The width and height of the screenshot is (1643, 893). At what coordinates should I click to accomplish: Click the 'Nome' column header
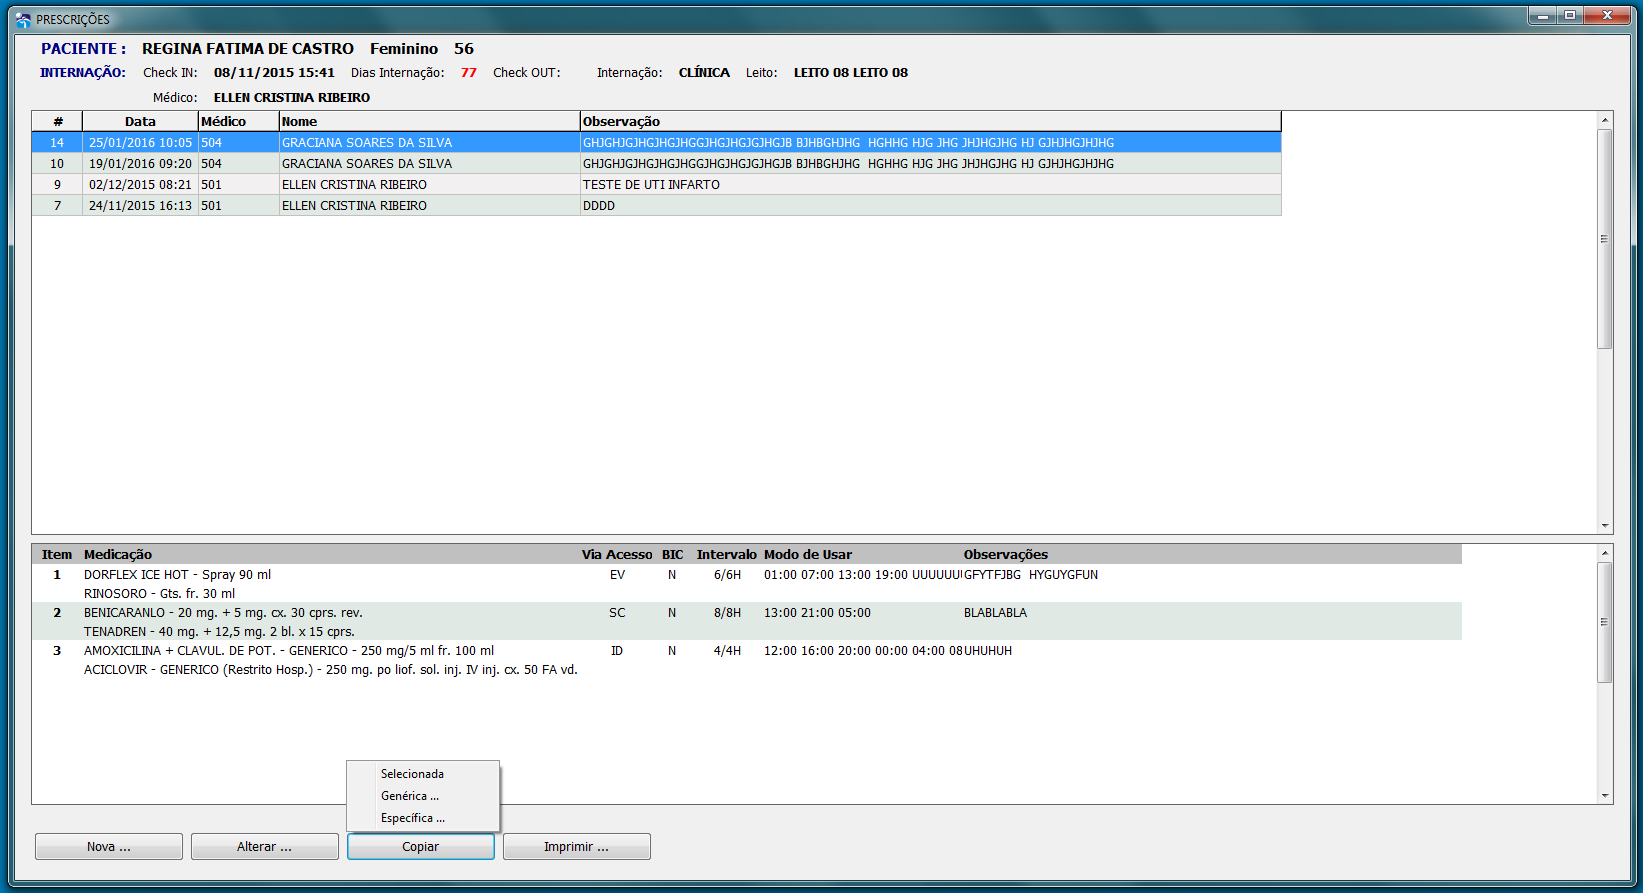click(x=430, y=122)
